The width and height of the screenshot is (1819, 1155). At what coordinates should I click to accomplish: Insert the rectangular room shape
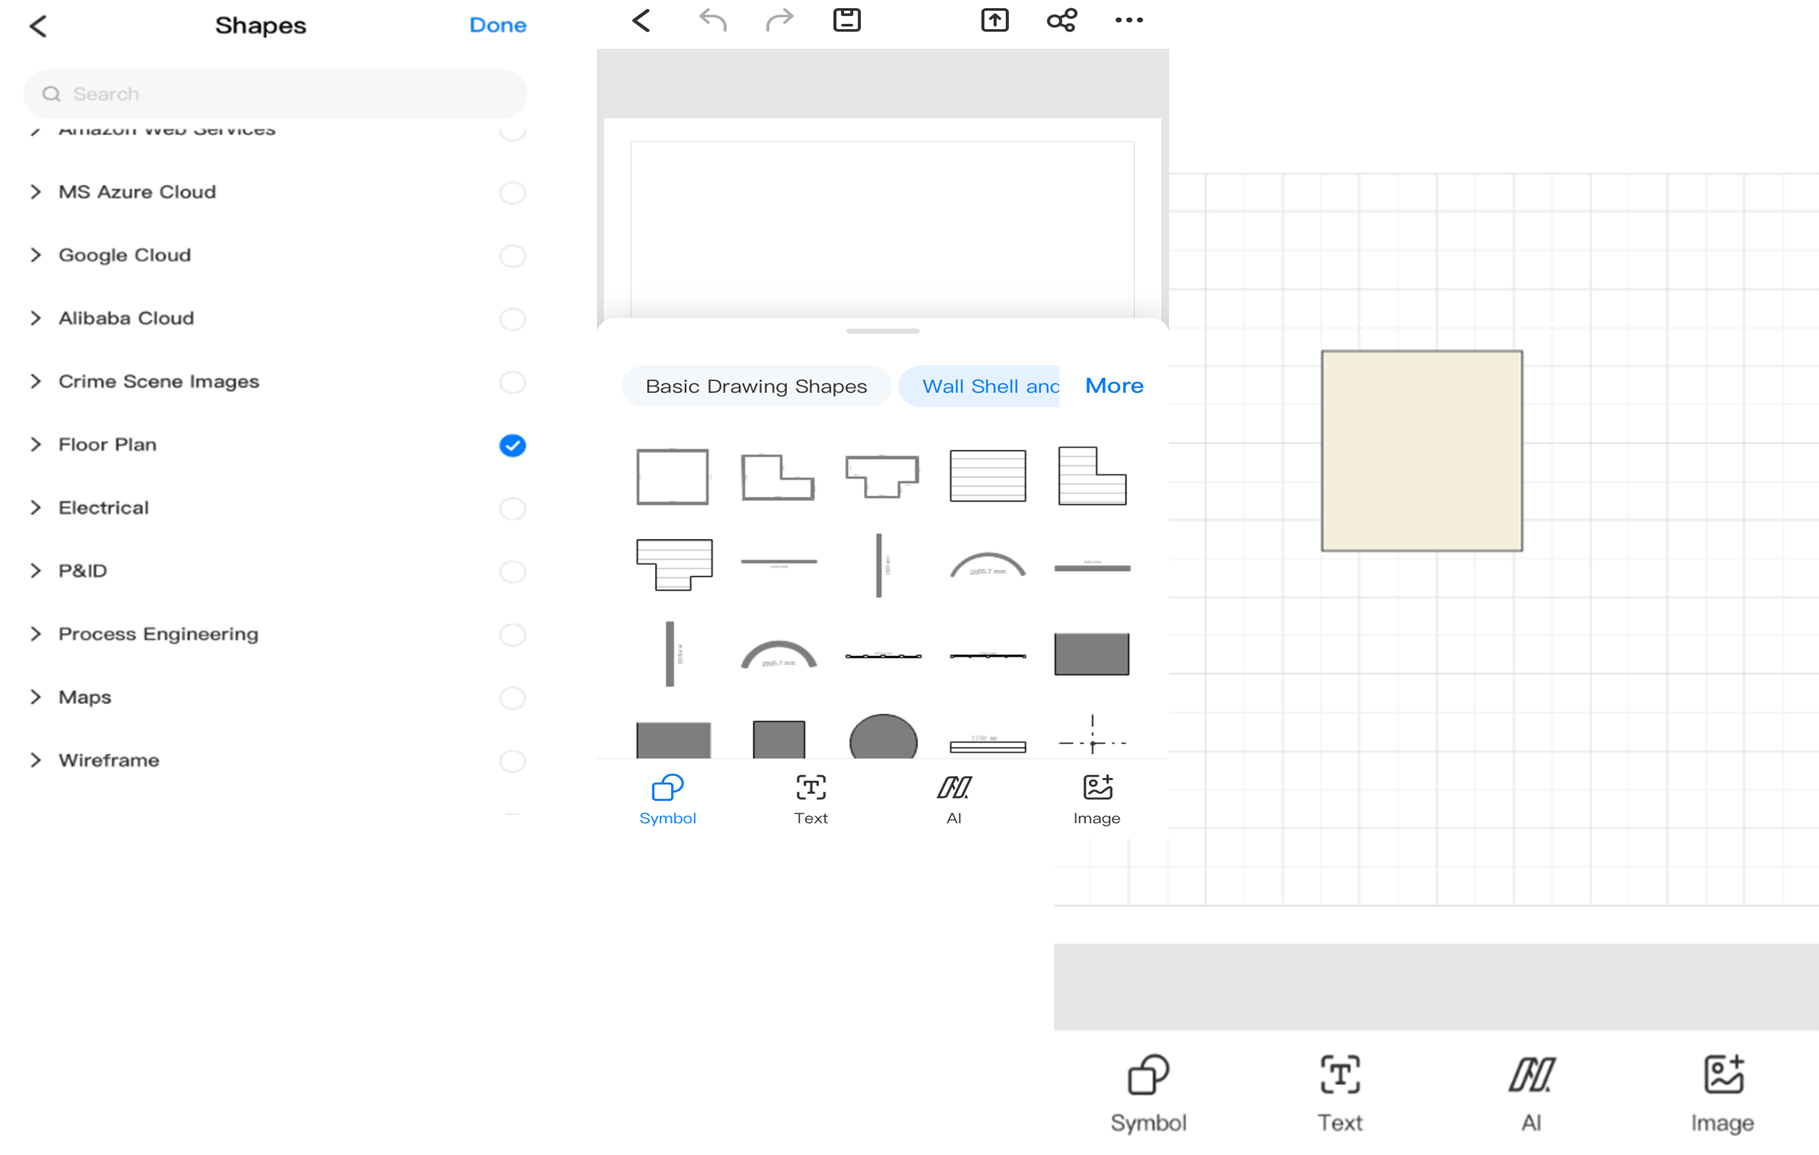[x=673, y=476]
